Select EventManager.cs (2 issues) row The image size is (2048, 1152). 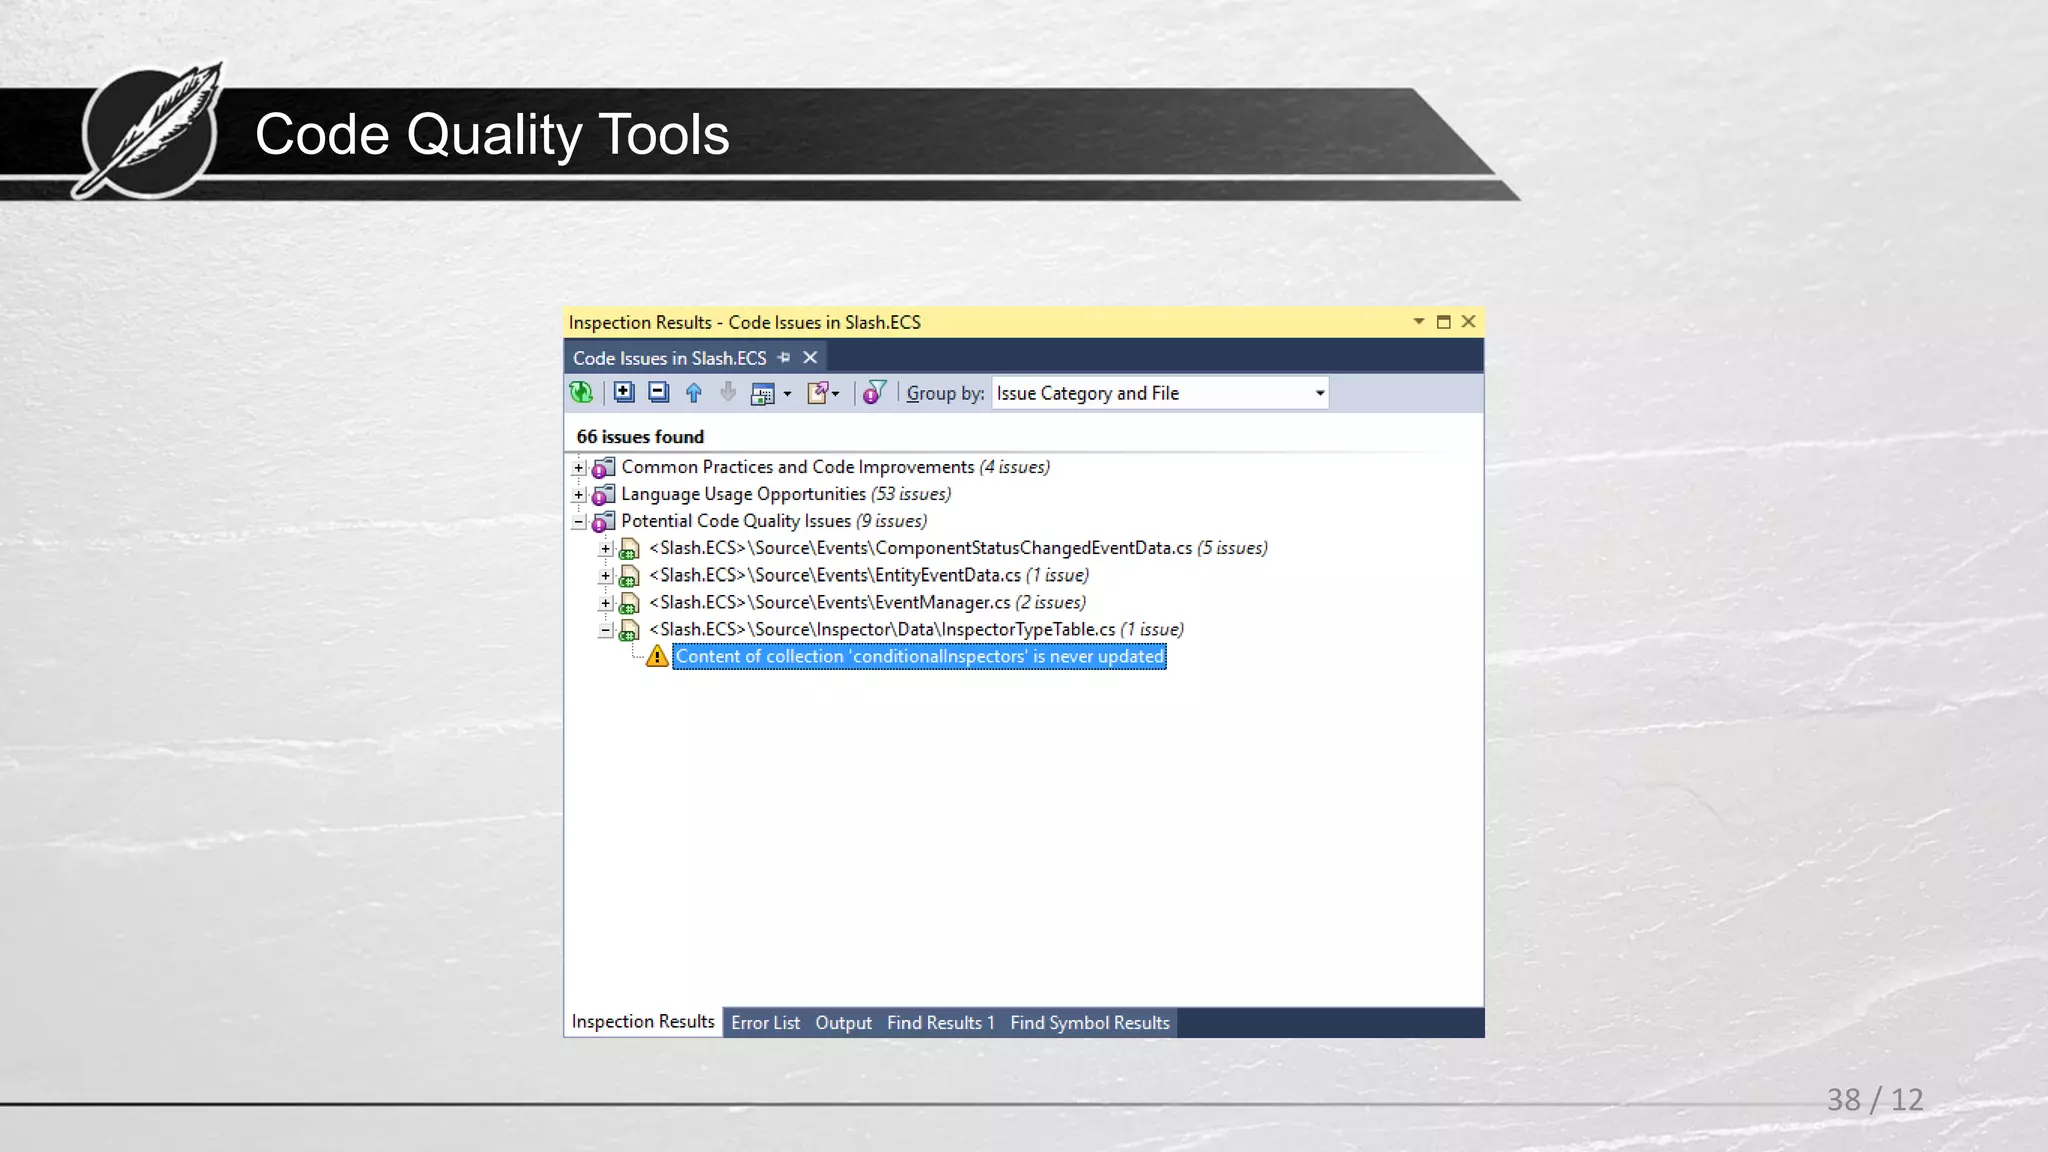pos(867,602)
